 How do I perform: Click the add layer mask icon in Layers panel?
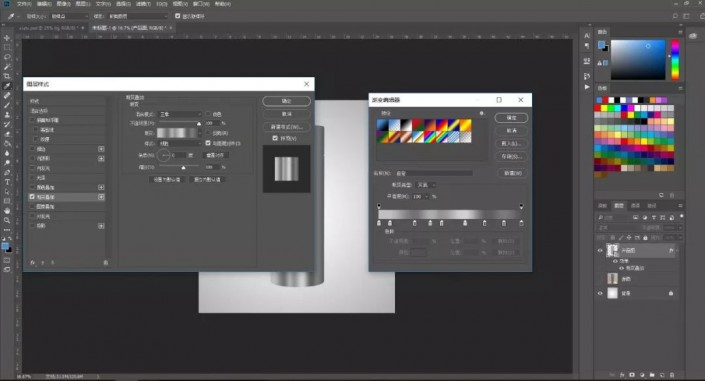pyautogui.click(x=632, y=375)
